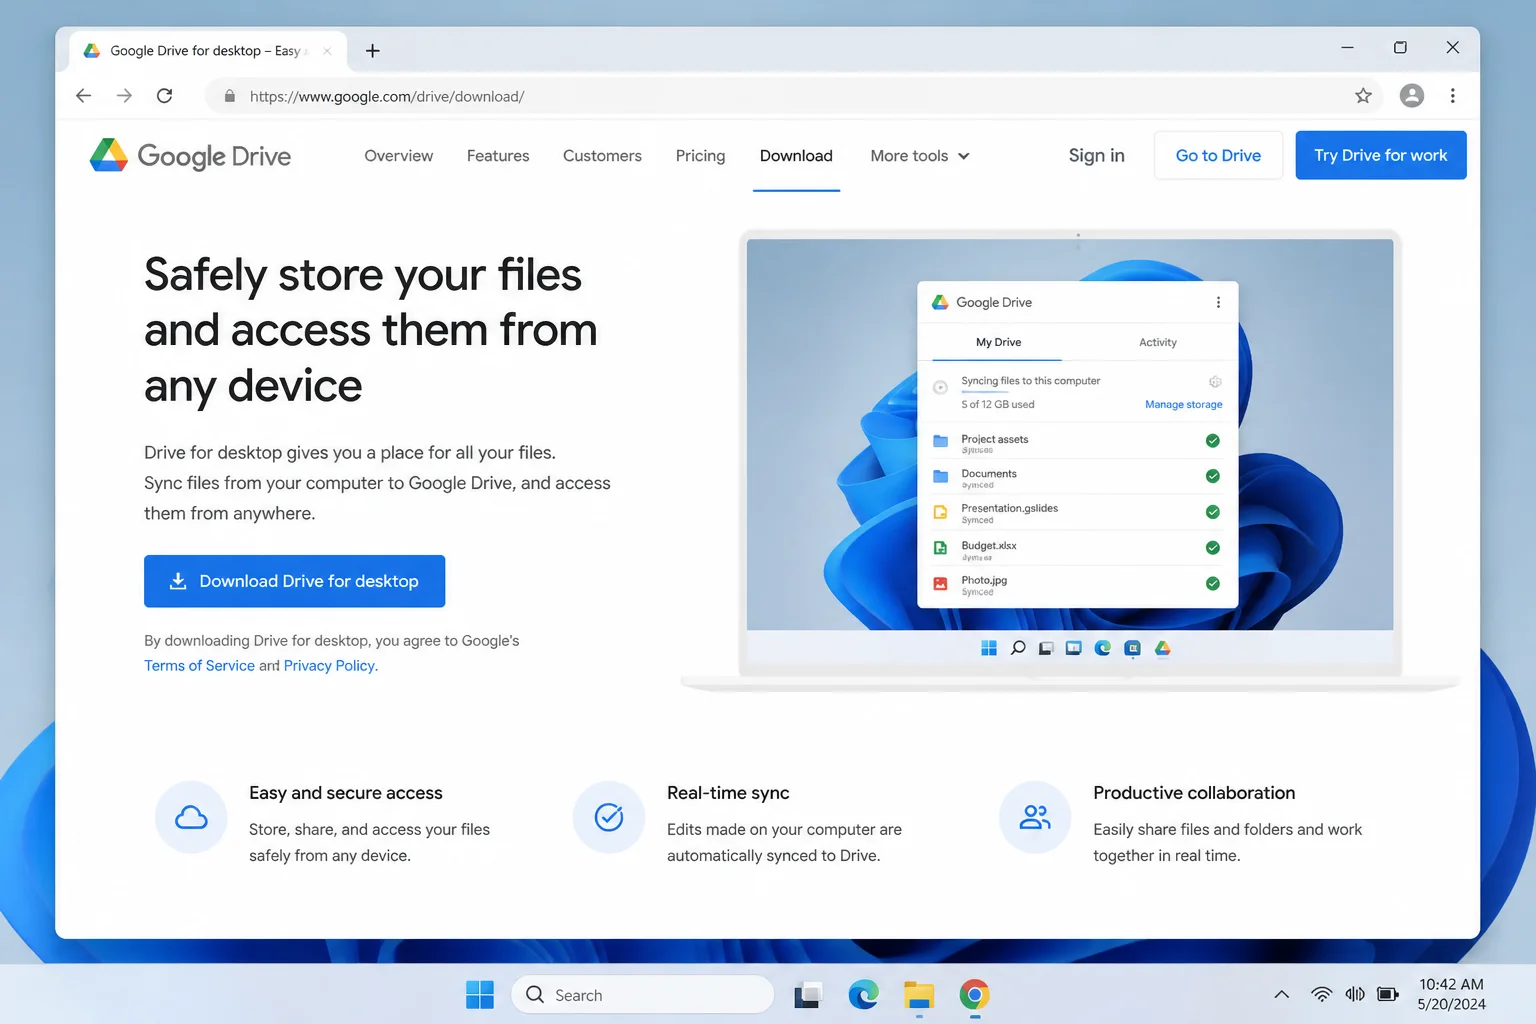Click the Windows taskbar Search box
1536x1024 pixels.
click(642, 995)
